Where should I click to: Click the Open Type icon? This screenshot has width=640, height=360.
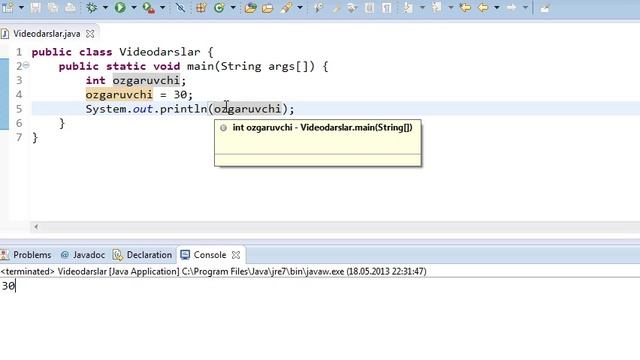pyautogui.click(x=251, y=7)
